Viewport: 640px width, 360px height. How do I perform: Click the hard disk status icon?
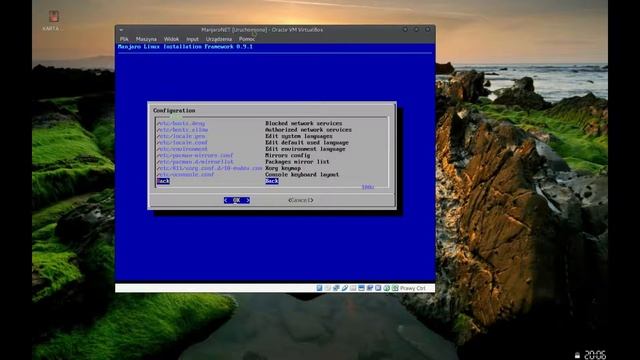(319, 288)
